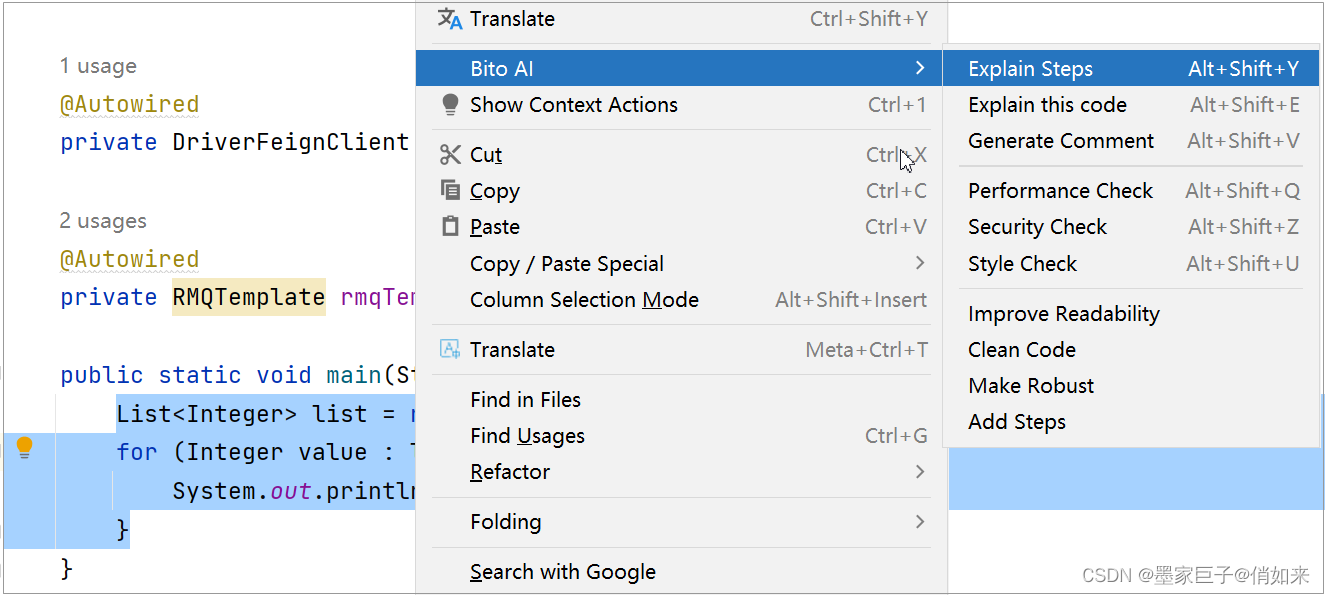Viewport: 1325px width, 595px height.
Task: Click the lower Translate plugin icon
Action: click(x=450, y=350)
